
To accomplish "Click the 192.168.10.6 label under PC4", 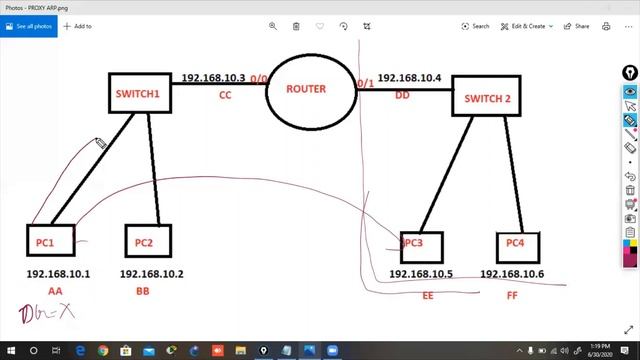I will coord(512,274).
